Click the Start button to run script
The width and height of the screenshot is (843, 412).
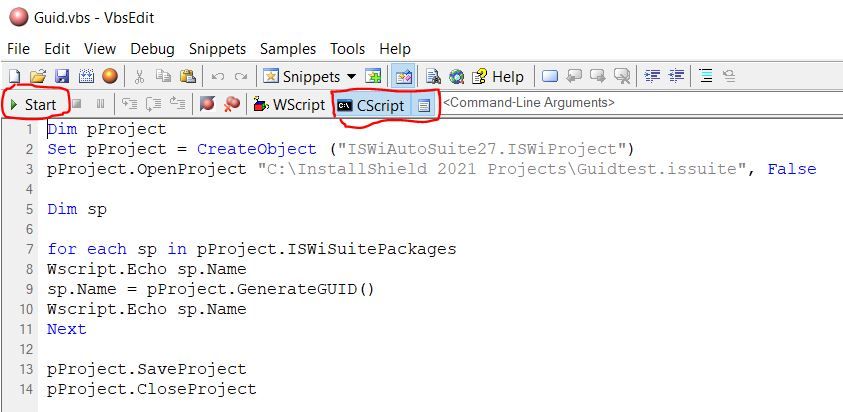33,103
